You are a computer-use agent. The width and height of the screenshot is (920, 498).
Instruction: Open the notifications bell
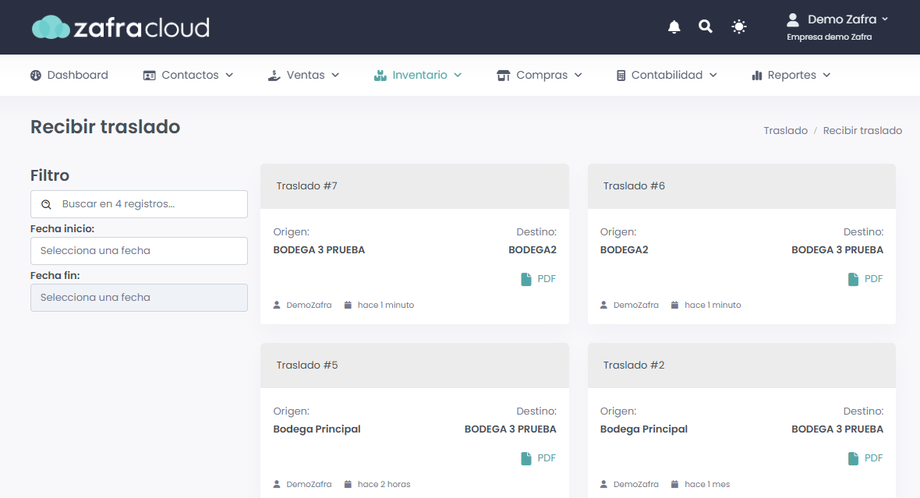tap(674, 26)
